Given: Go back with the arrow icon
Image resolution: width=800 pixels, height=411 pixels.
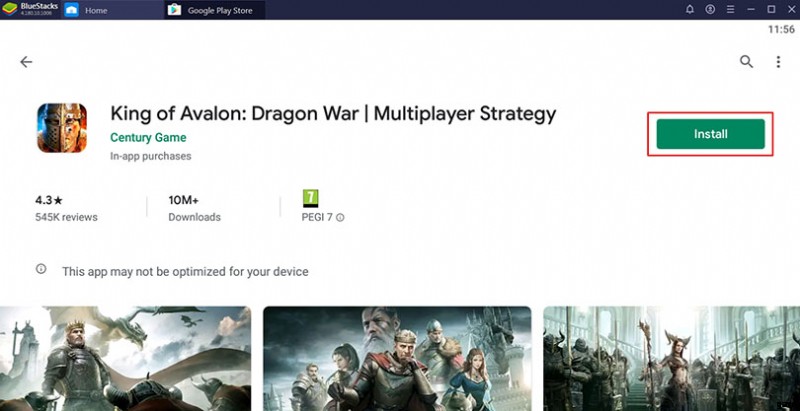Looking at the screenshot, I should point(26,62).
